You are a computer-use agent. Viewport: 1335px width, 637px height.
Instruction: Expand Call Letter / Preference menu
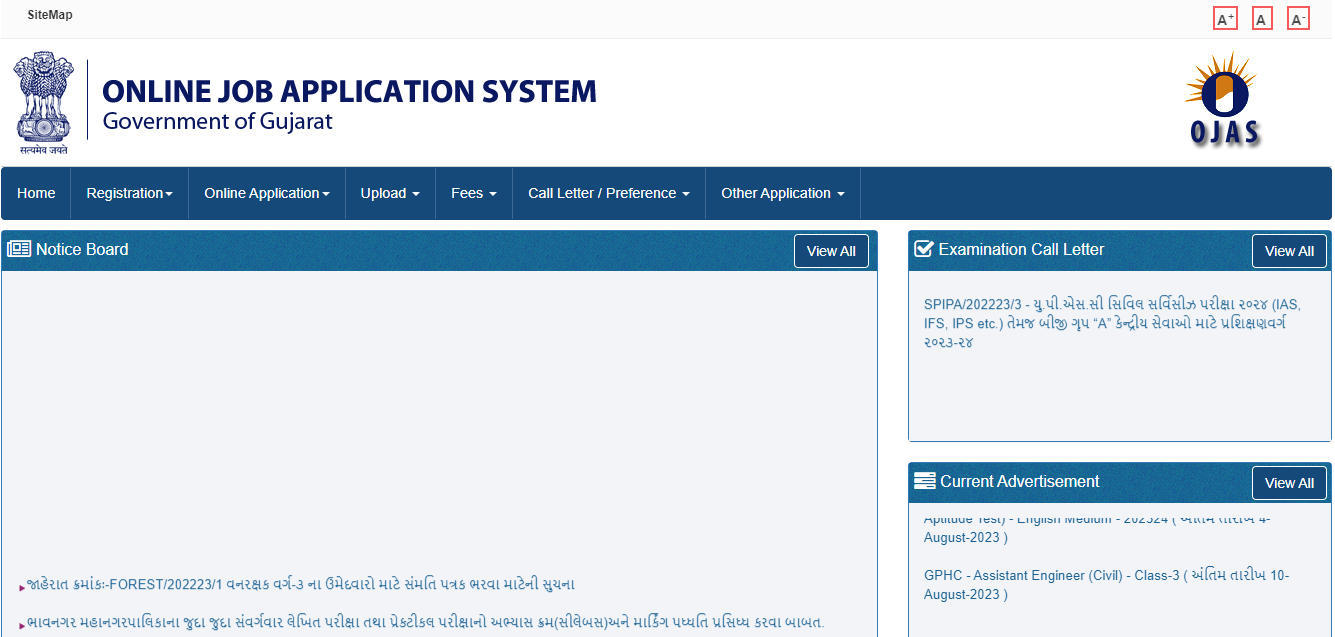pos(609,193)
